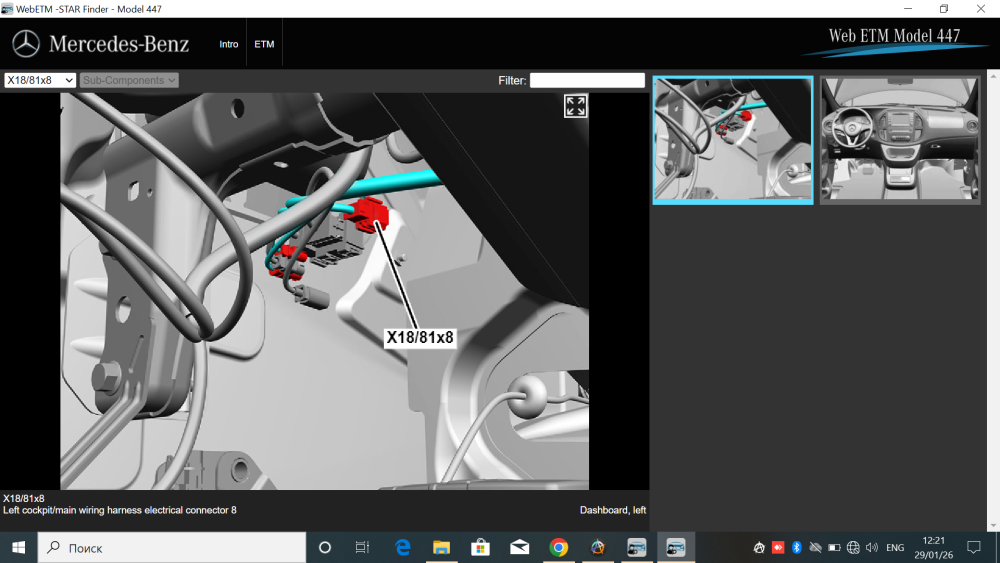Open Task View on the taskbar
This screenshot has width=1000, height=563.
tap(362, 548)
